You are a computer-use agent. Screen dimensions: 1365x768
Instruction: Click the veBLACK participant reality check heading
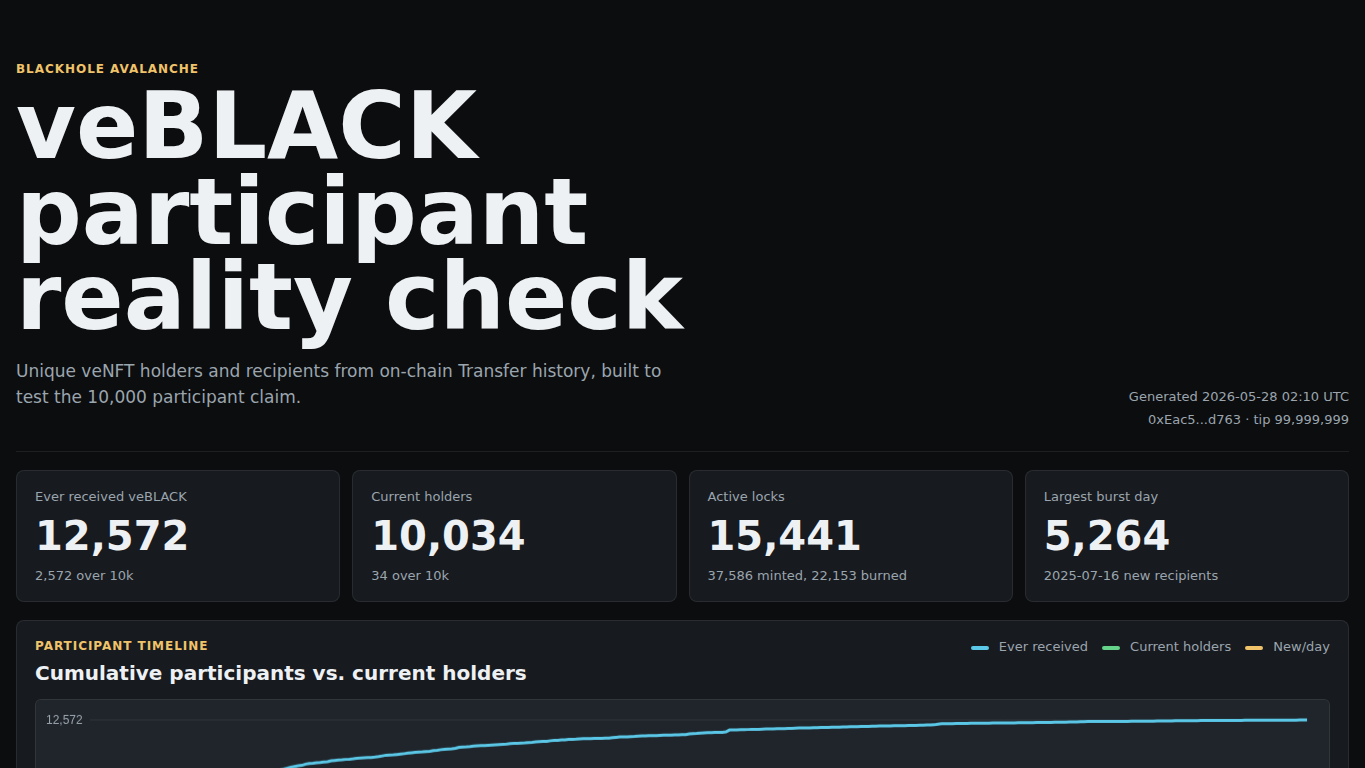[x=350, y=212]
